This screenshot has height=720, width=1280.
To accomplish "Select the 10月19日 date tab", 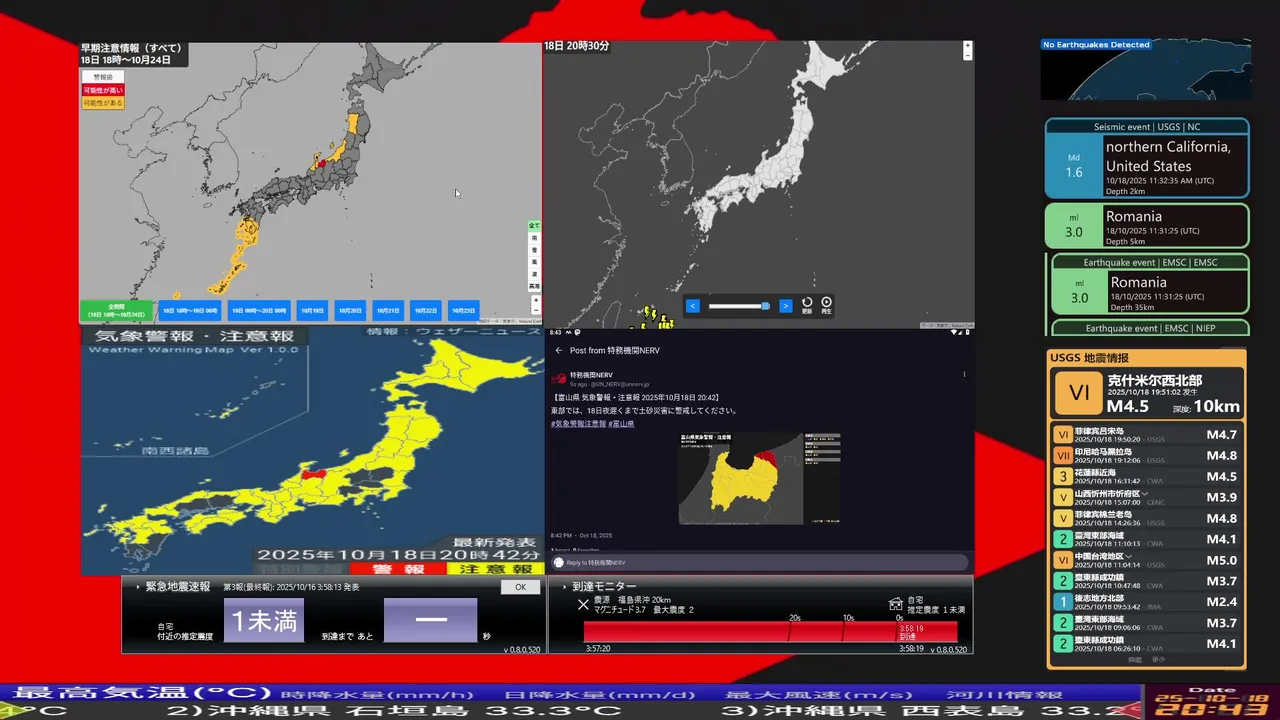I will [x=313, y=311].
